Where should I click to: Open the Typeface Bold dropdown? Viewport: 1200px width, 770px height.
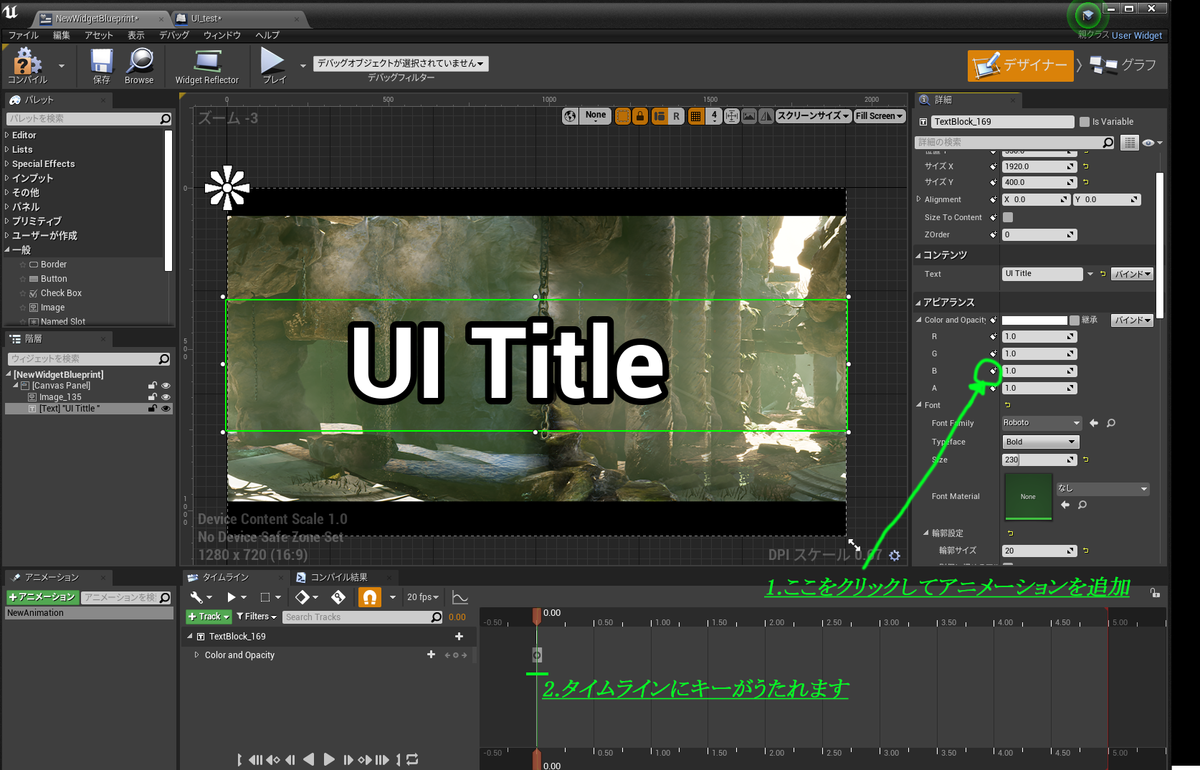tap(1040, 441)
